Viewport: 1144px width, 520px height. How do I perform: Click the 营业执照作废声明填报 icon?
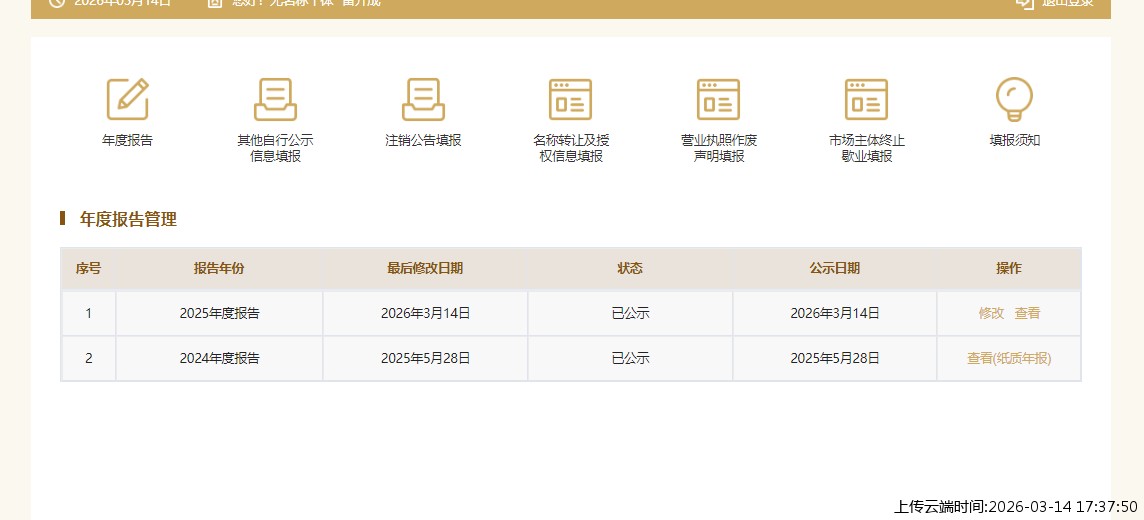click(718, 99)
